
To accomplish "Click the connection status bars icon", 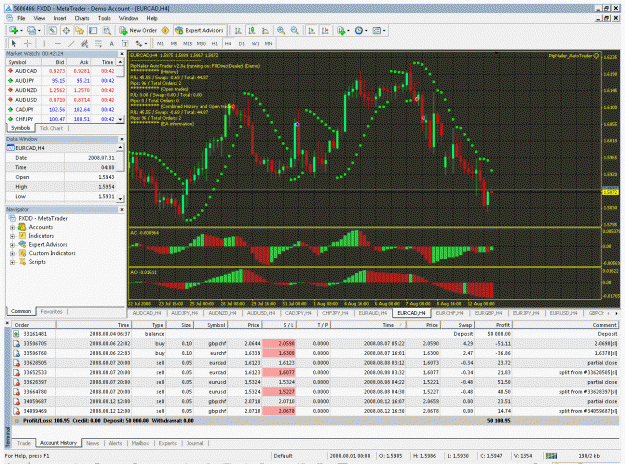I will (551, 456).
